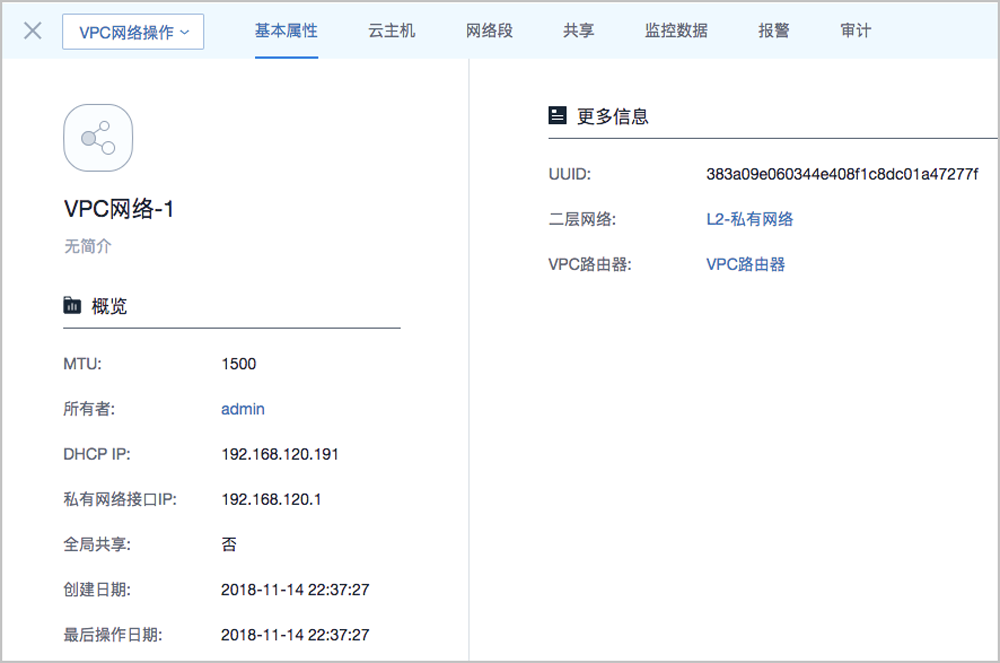Viewport: 1000px width, 663px height.
Task: Open the VPC网络操作 dropdown menu
Action: [x=133, y=32]
